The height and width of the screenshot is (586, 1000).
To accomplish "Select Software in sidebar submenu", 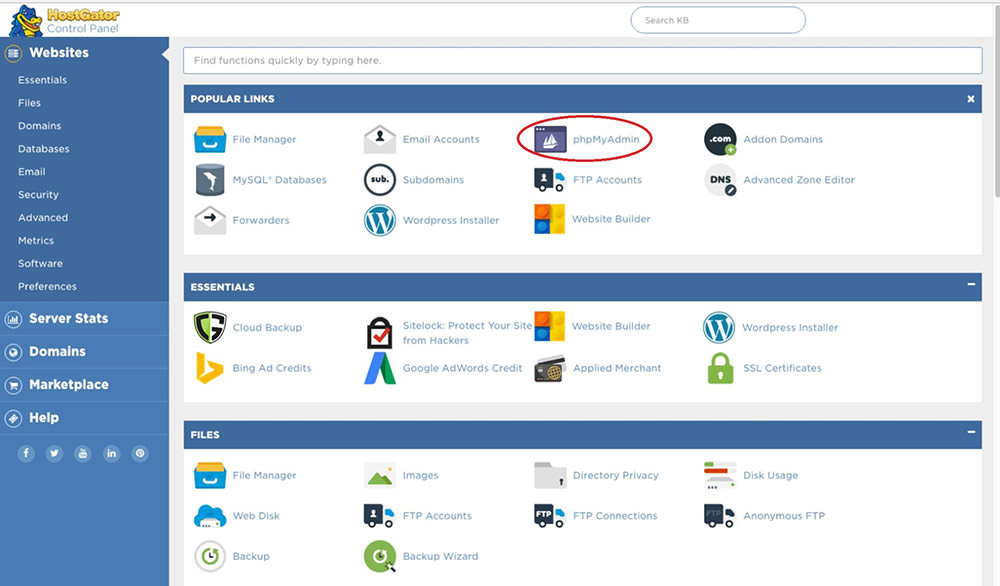I will click(x=40, y=263).
